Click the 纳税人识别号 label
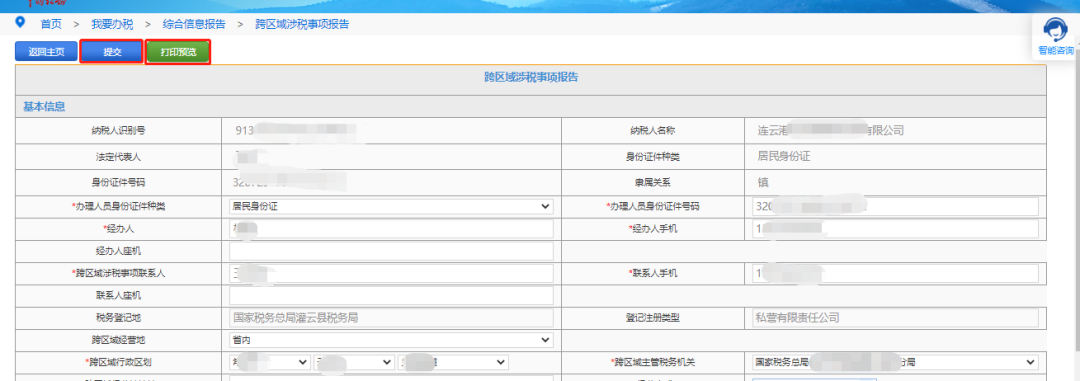1080x381 pixels. click(118, 130)
